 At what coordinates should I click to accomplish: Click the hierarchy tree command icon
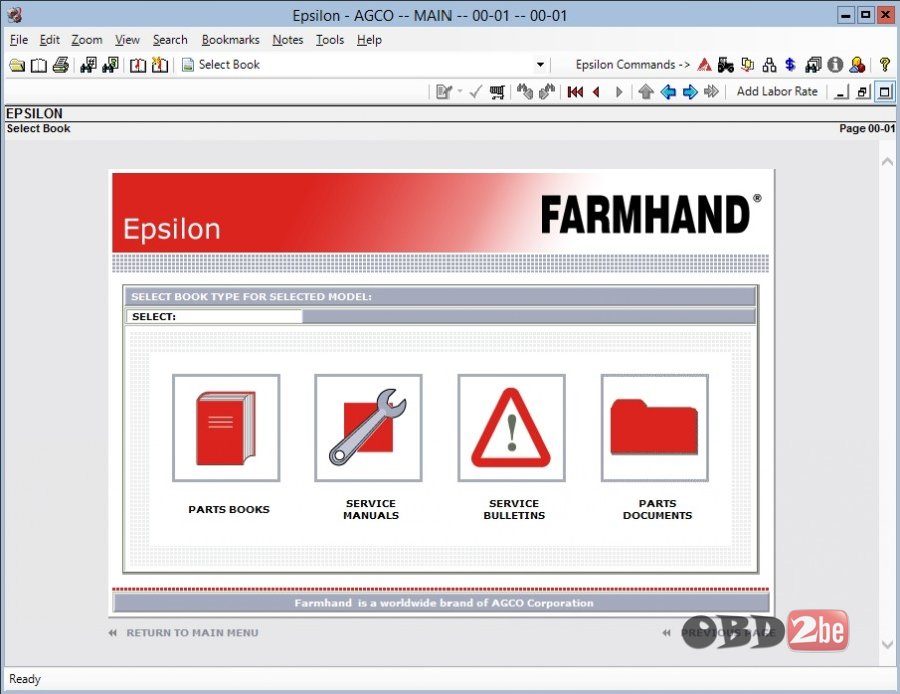pos(769,65)
